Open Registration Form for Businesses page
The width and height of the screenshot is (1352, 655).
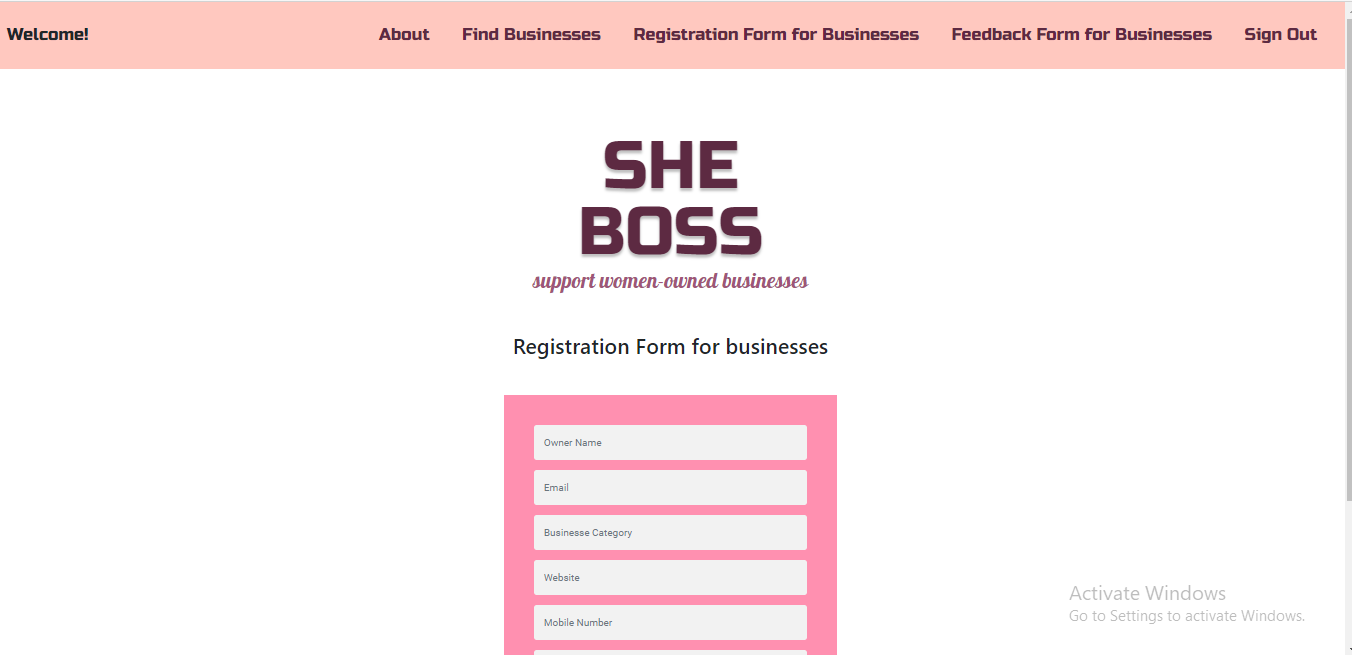click(x=776, y=33)
